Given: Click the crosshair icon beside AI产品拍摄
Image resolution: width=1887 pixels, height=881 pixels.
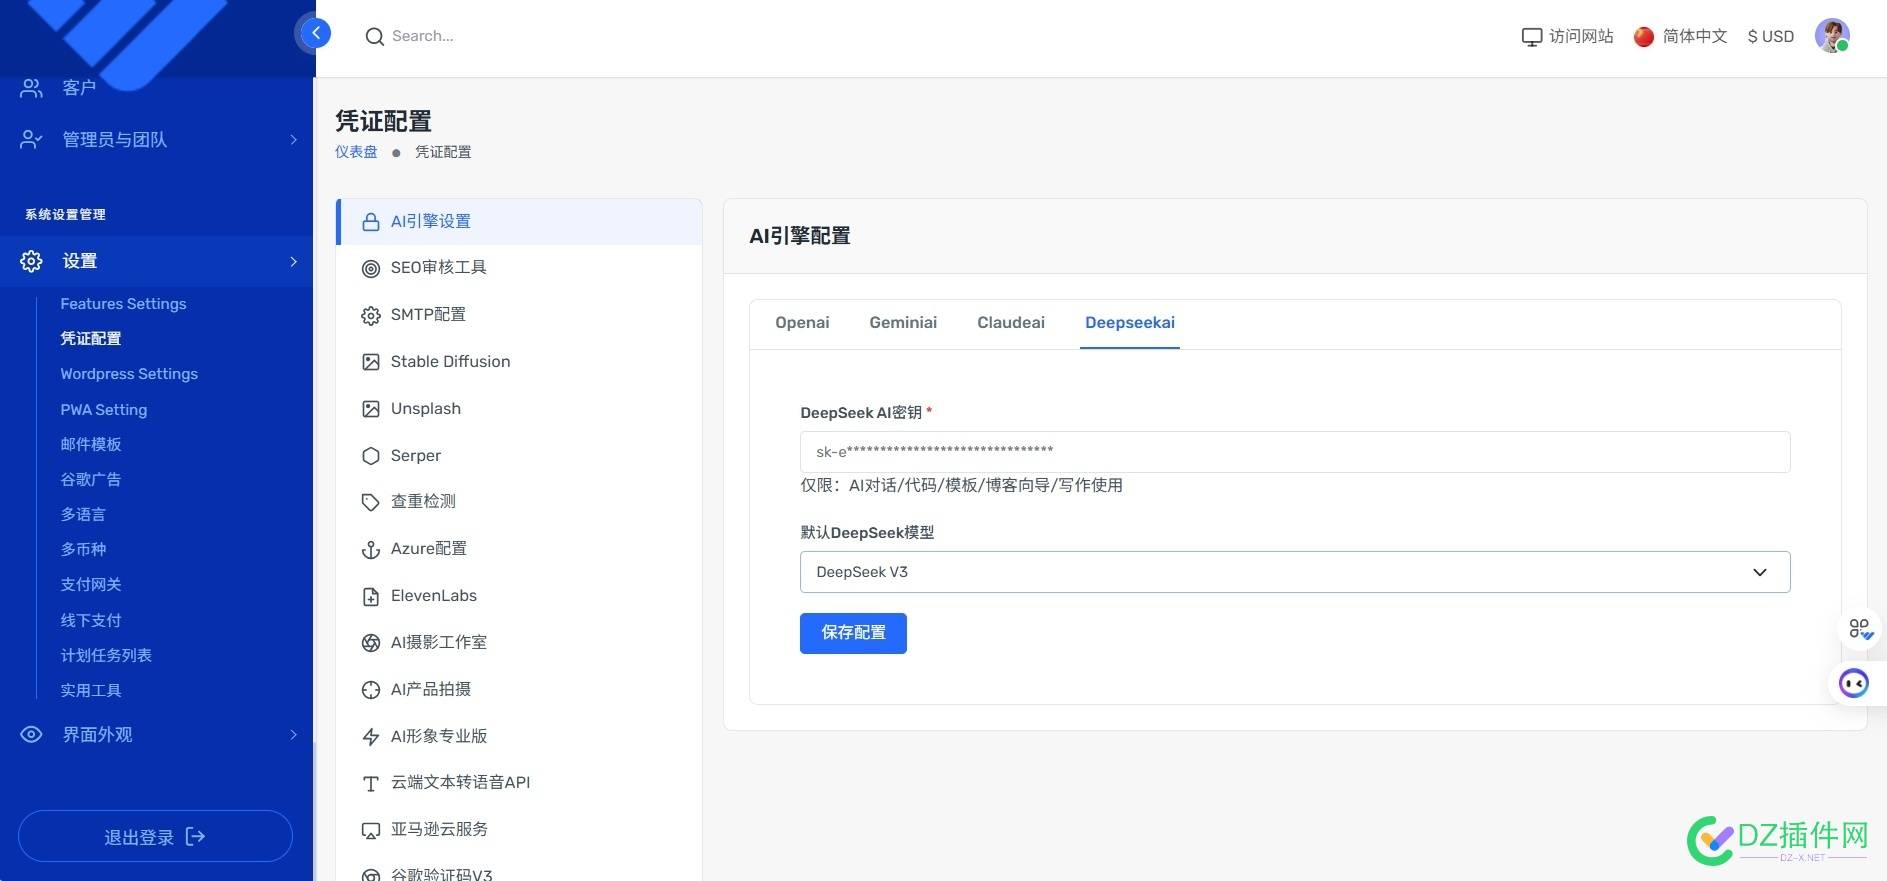Looking at the screenshot, I should pos(370,690).
